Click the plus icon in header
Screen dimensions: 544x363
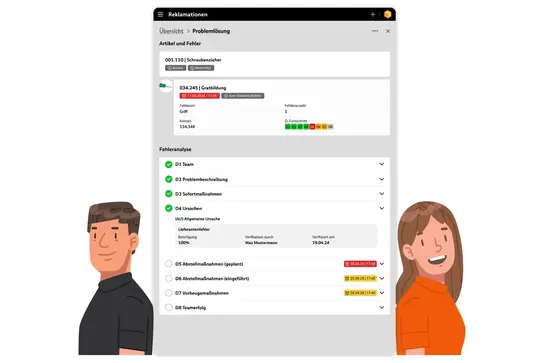[x=373, y=15]
